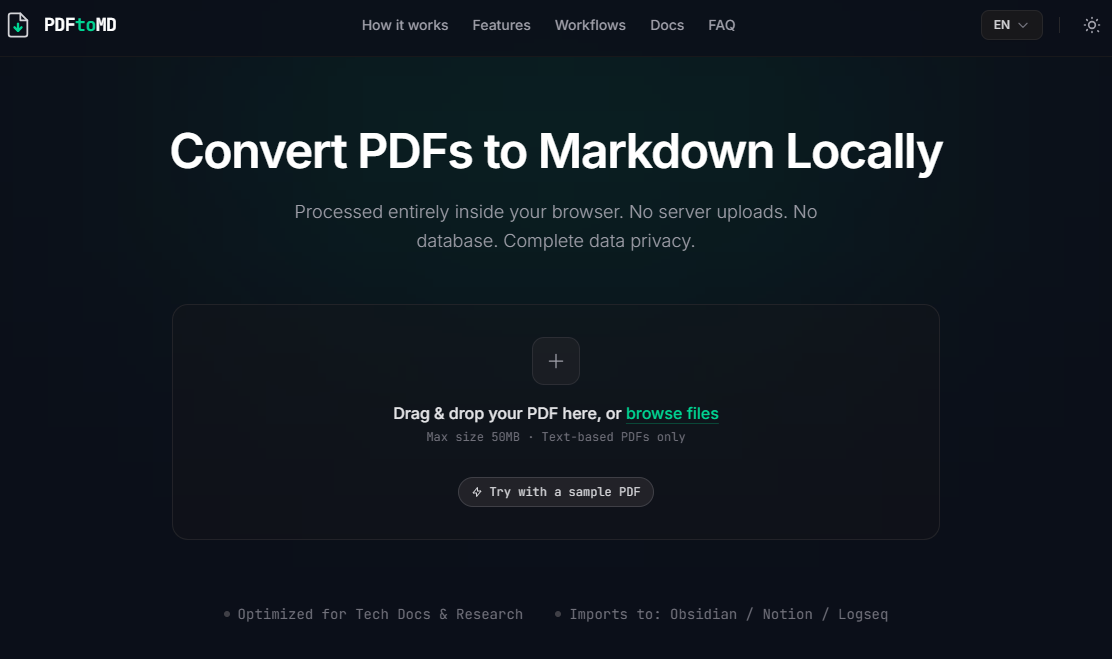Try with a sample PDF button

point(556,492)
